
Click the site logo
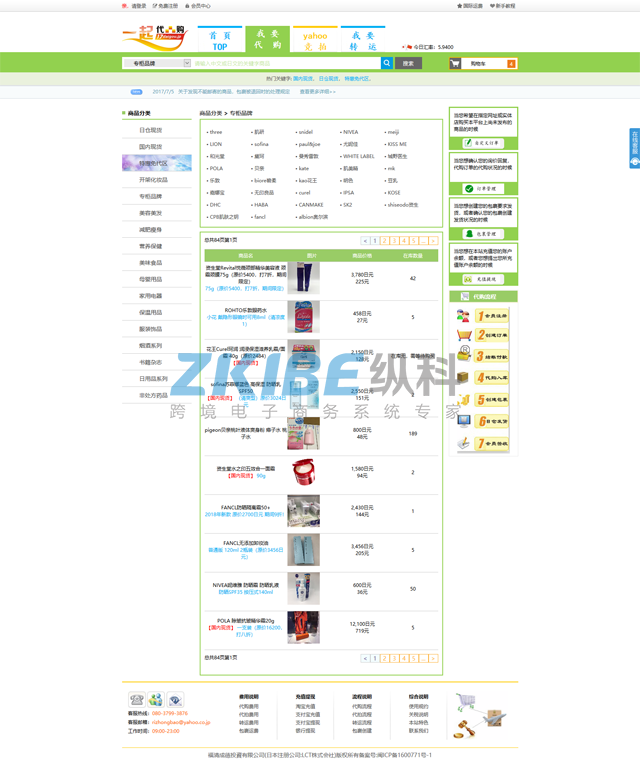click(x=155, y=37)
